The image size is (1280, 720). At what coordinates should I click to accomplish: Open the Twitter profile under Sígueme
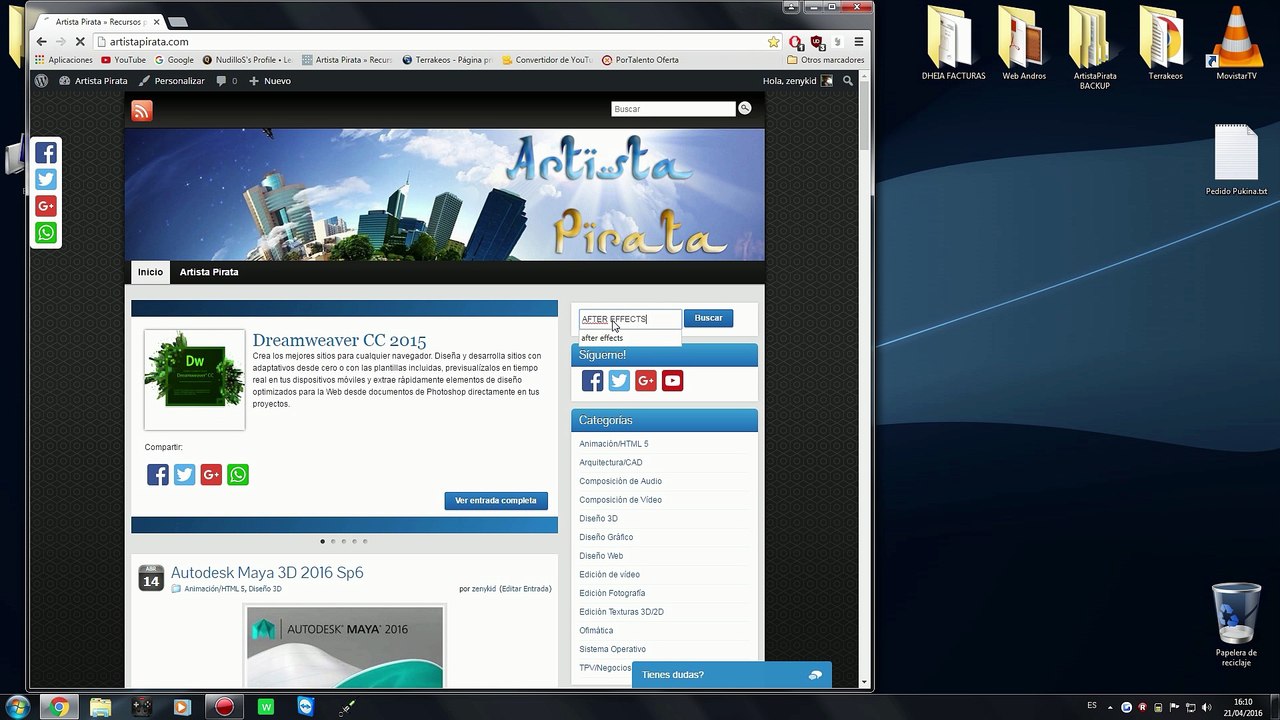click(x=619, y=381)
